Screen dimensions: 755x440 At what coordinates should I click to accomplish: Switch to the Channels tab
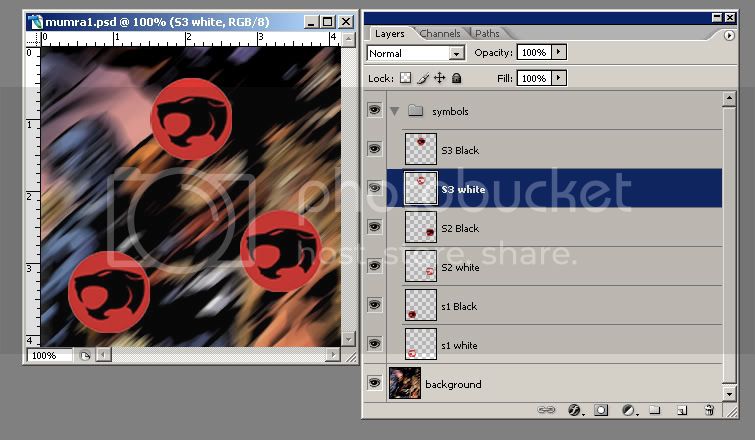(440, 34)
